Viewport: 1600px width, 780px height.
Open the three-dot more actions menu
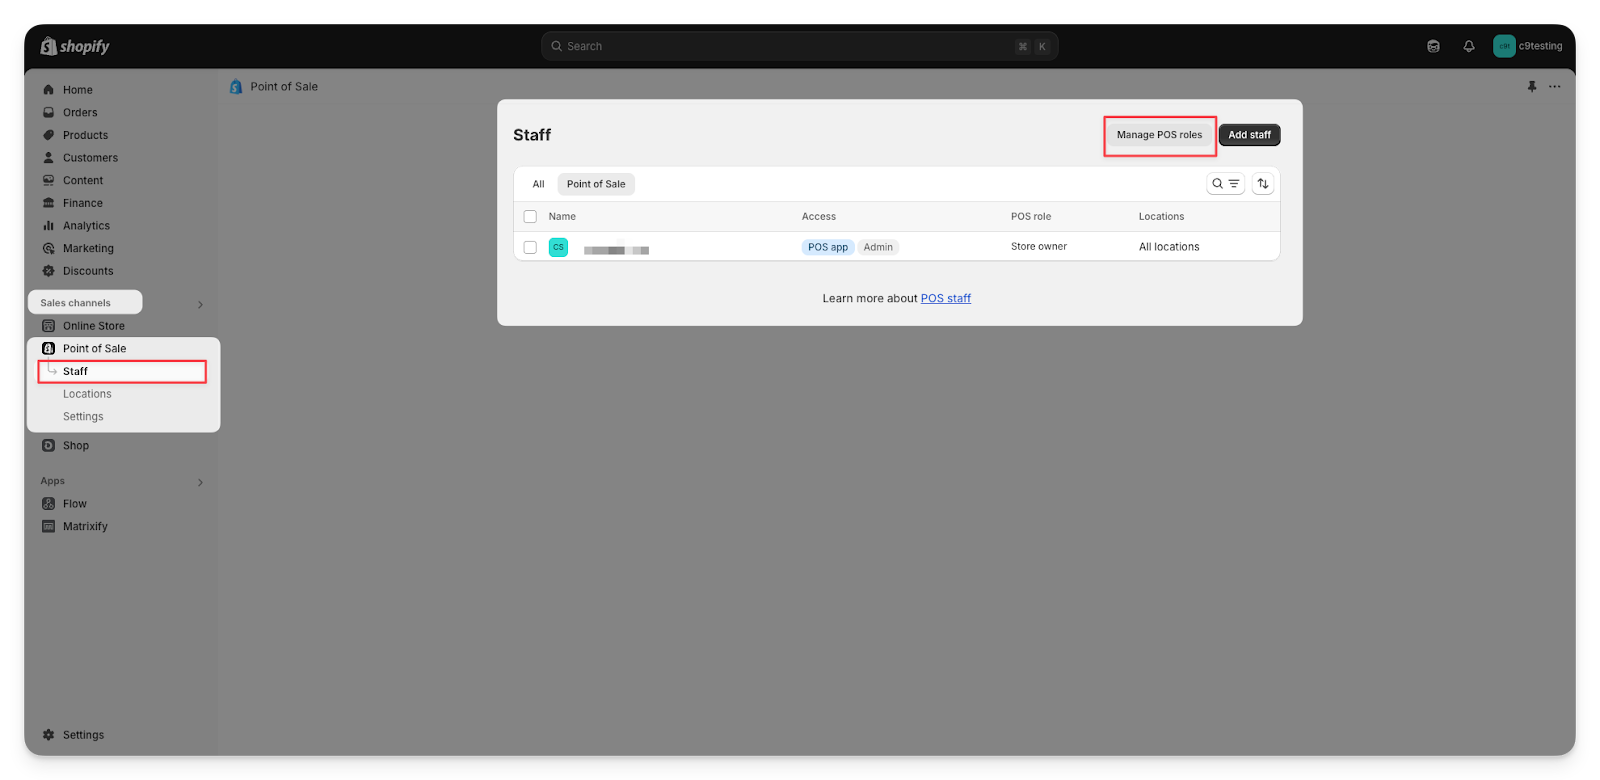(x=1555, y=87)
